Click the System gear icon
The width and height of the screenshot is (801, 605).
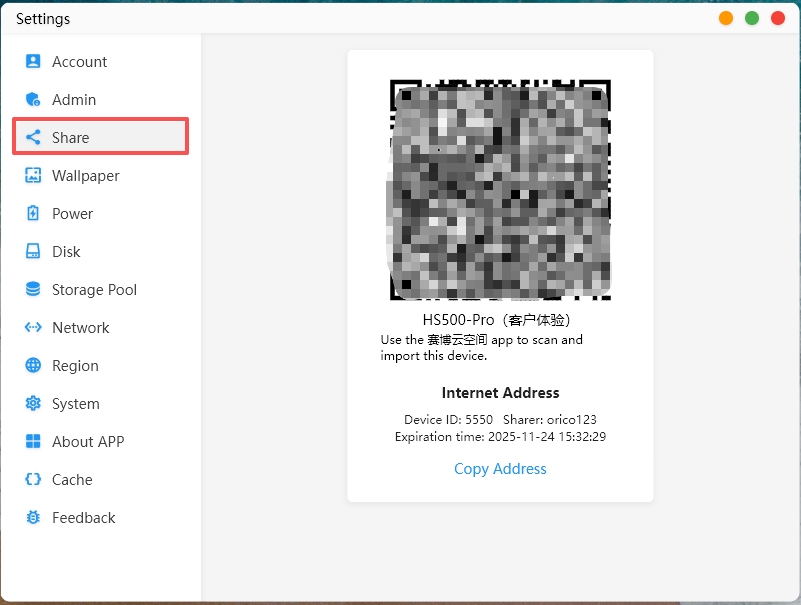[33, 403]
